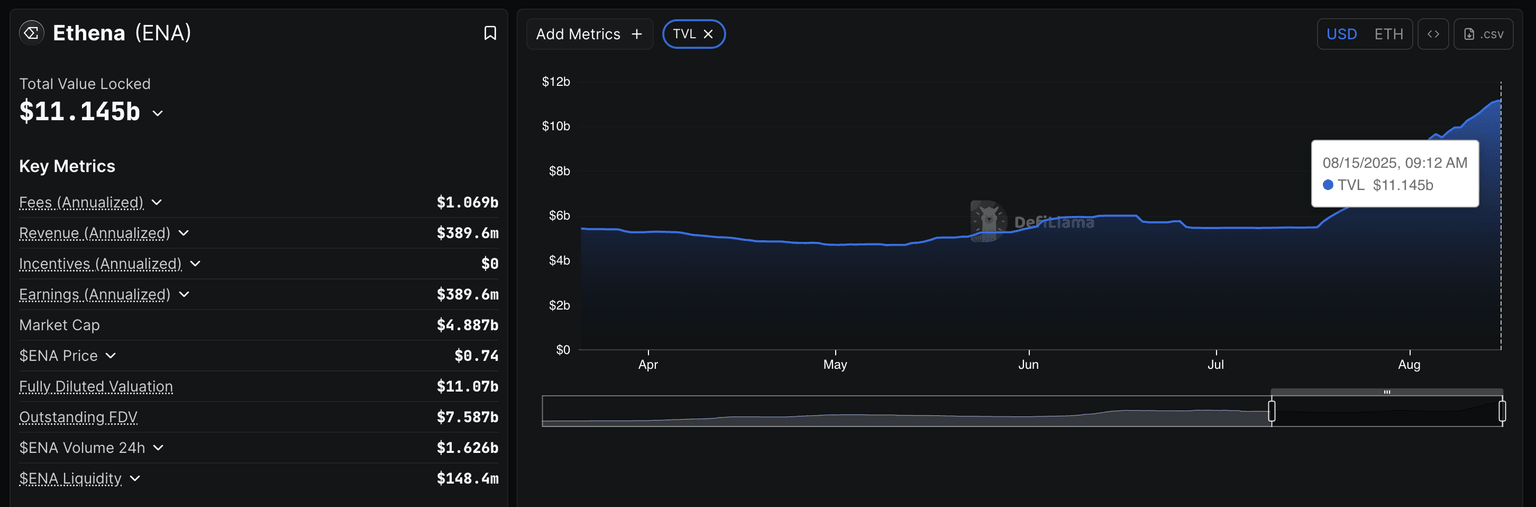The image size is (1536, 507).
Task: Bookmark the Ethena protocol
Action: tap(490, 33)
